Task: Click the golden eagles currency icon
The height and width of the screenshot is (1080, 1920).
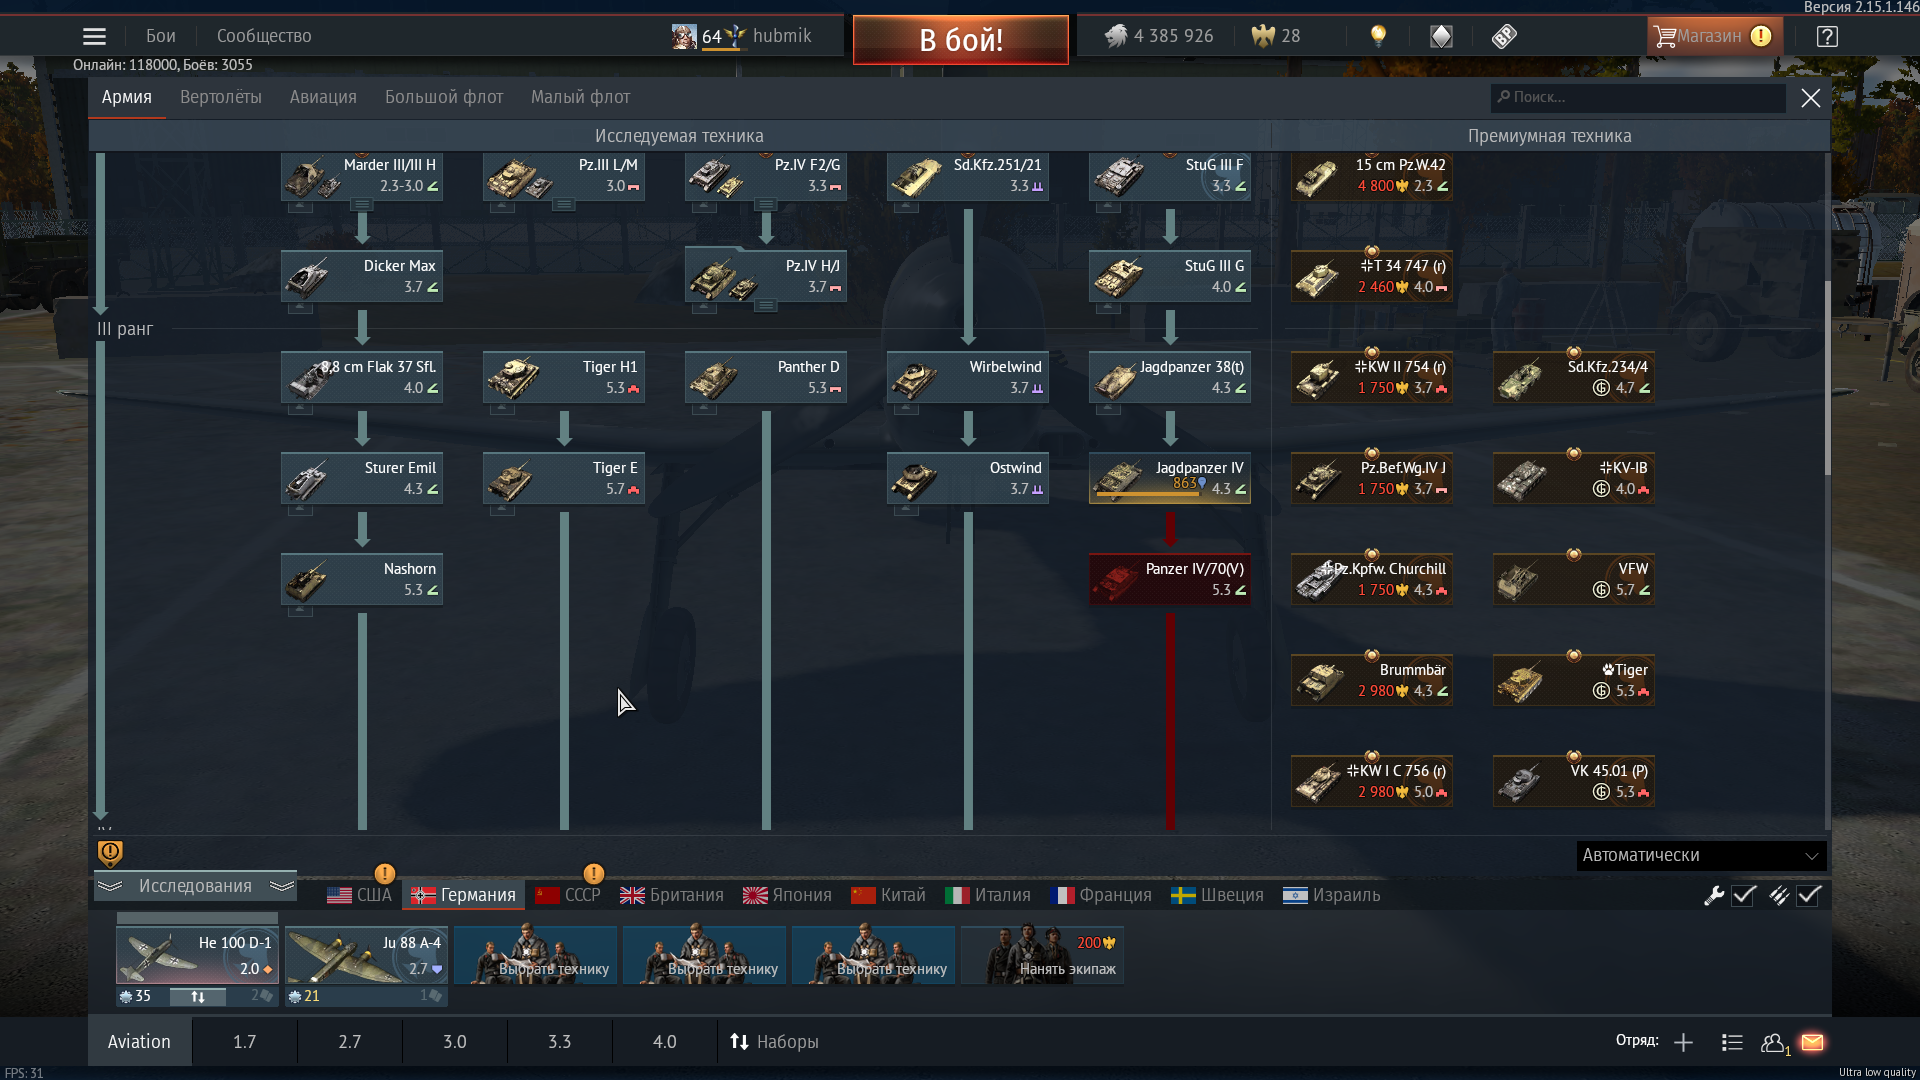Action: [x=1263, y=37]
